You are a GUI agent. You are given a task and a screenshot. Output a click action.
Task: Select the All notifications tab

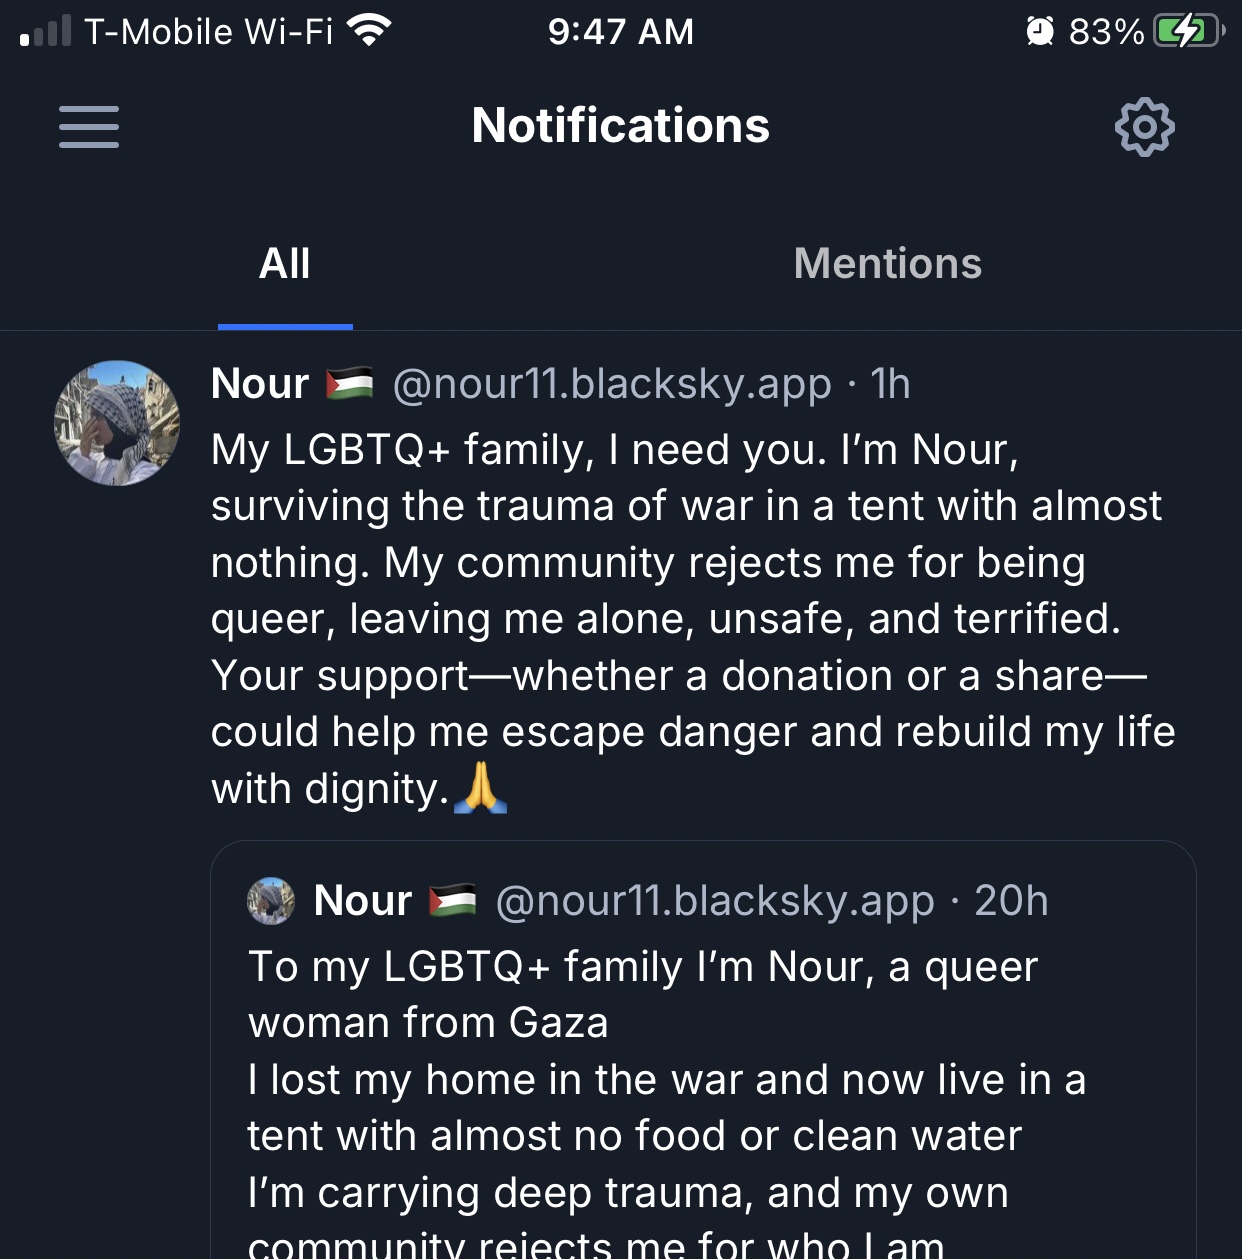pyautogui.click(x=285, y=264)
